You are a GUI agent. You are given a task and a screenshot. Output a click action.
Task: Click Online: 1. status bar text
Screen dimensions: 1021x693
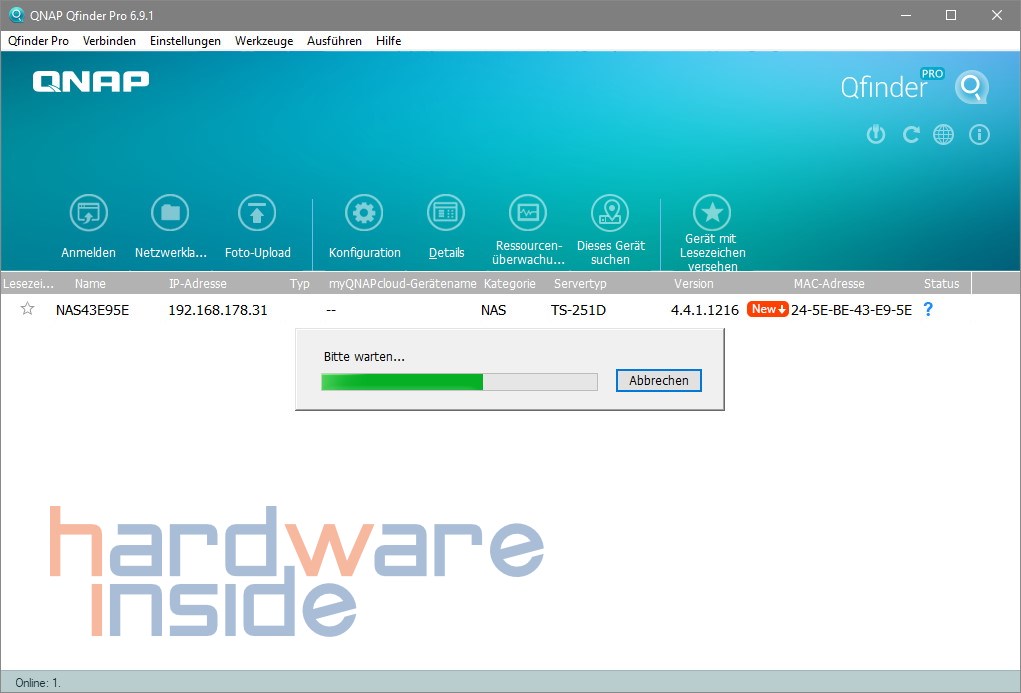[38, 683]
